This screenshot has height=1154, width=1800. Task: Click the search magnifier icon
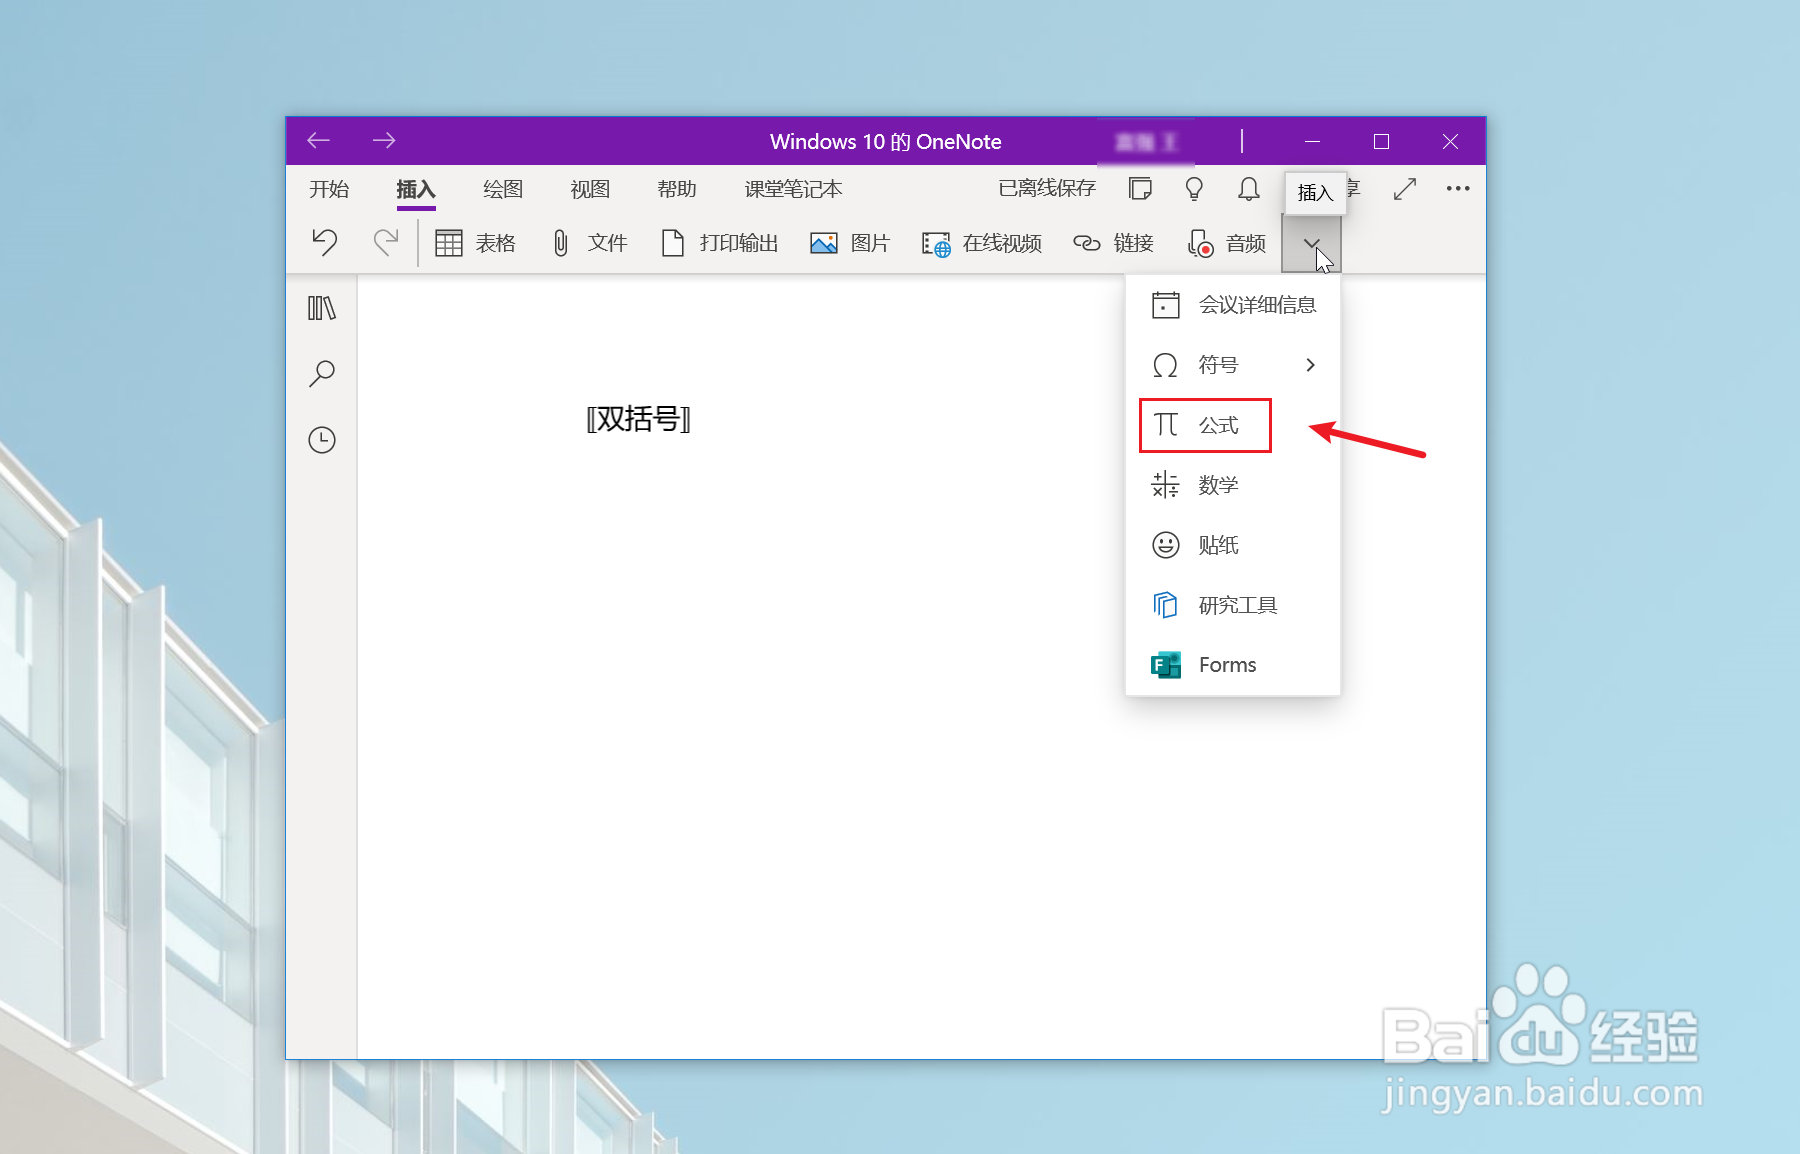[321, 374]
